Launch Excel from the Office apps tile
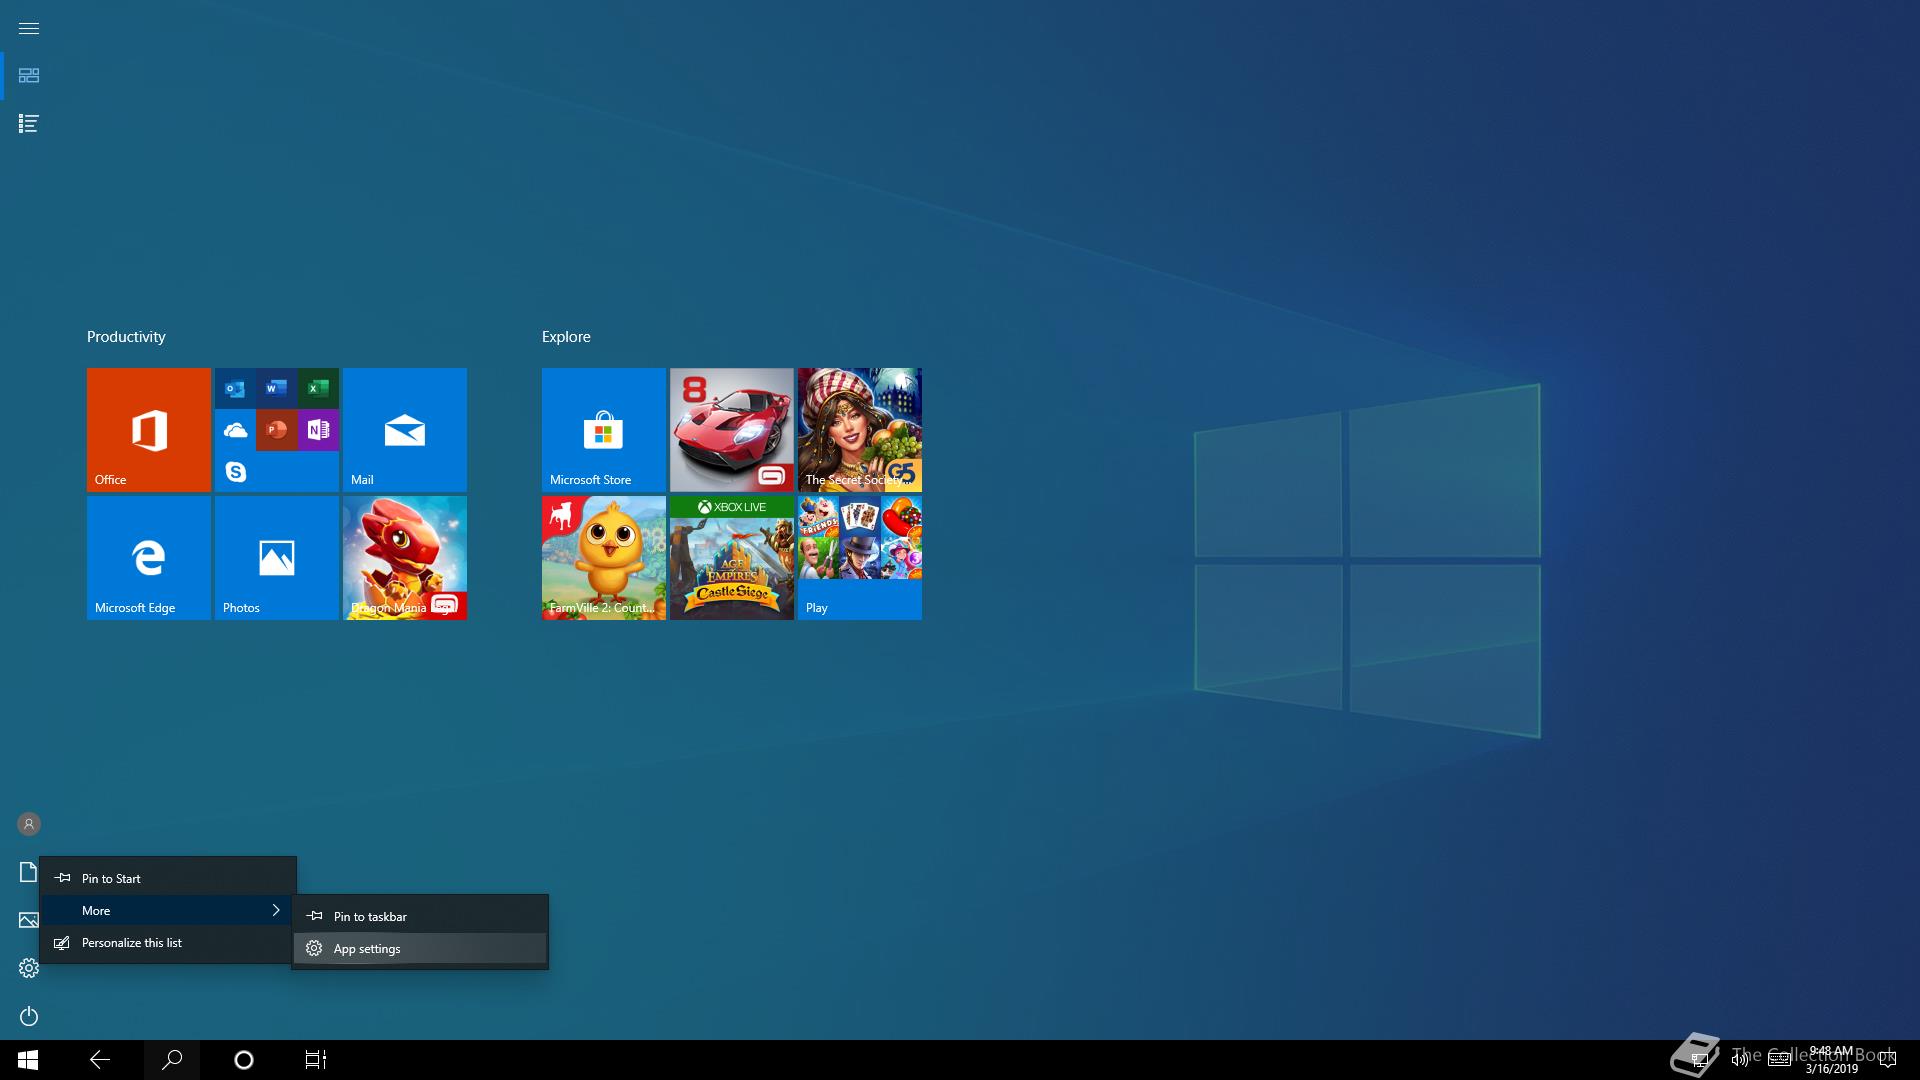The width and height of the screenshot is (1920, 1080). pyautogui.click(x=318, y=388)
